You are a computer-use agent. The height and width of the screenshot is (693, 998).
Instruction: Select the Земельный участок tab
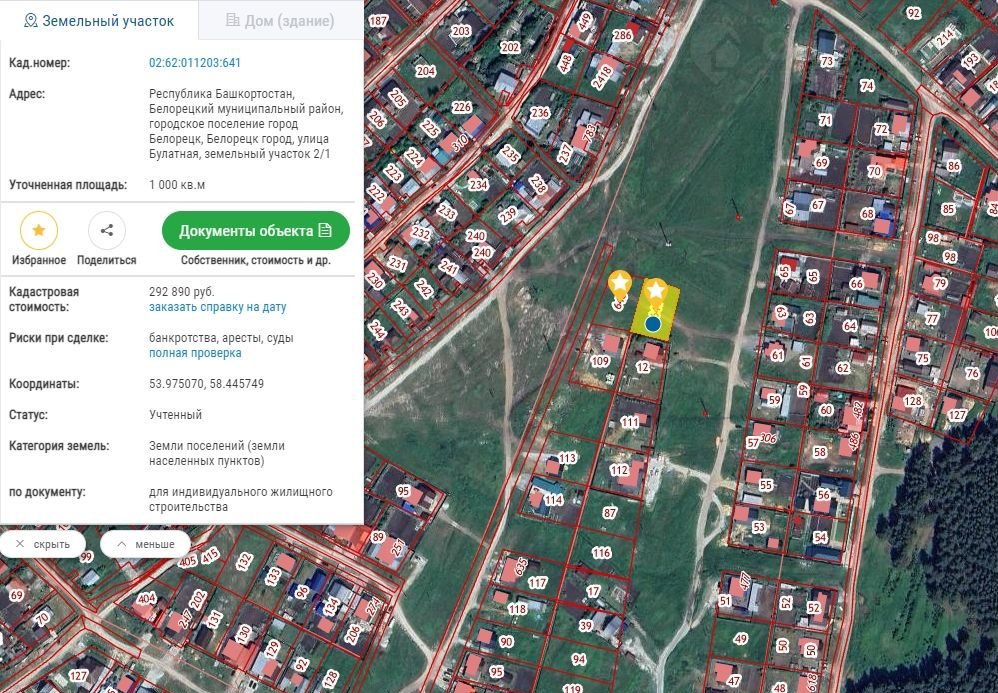coord(99,20)
